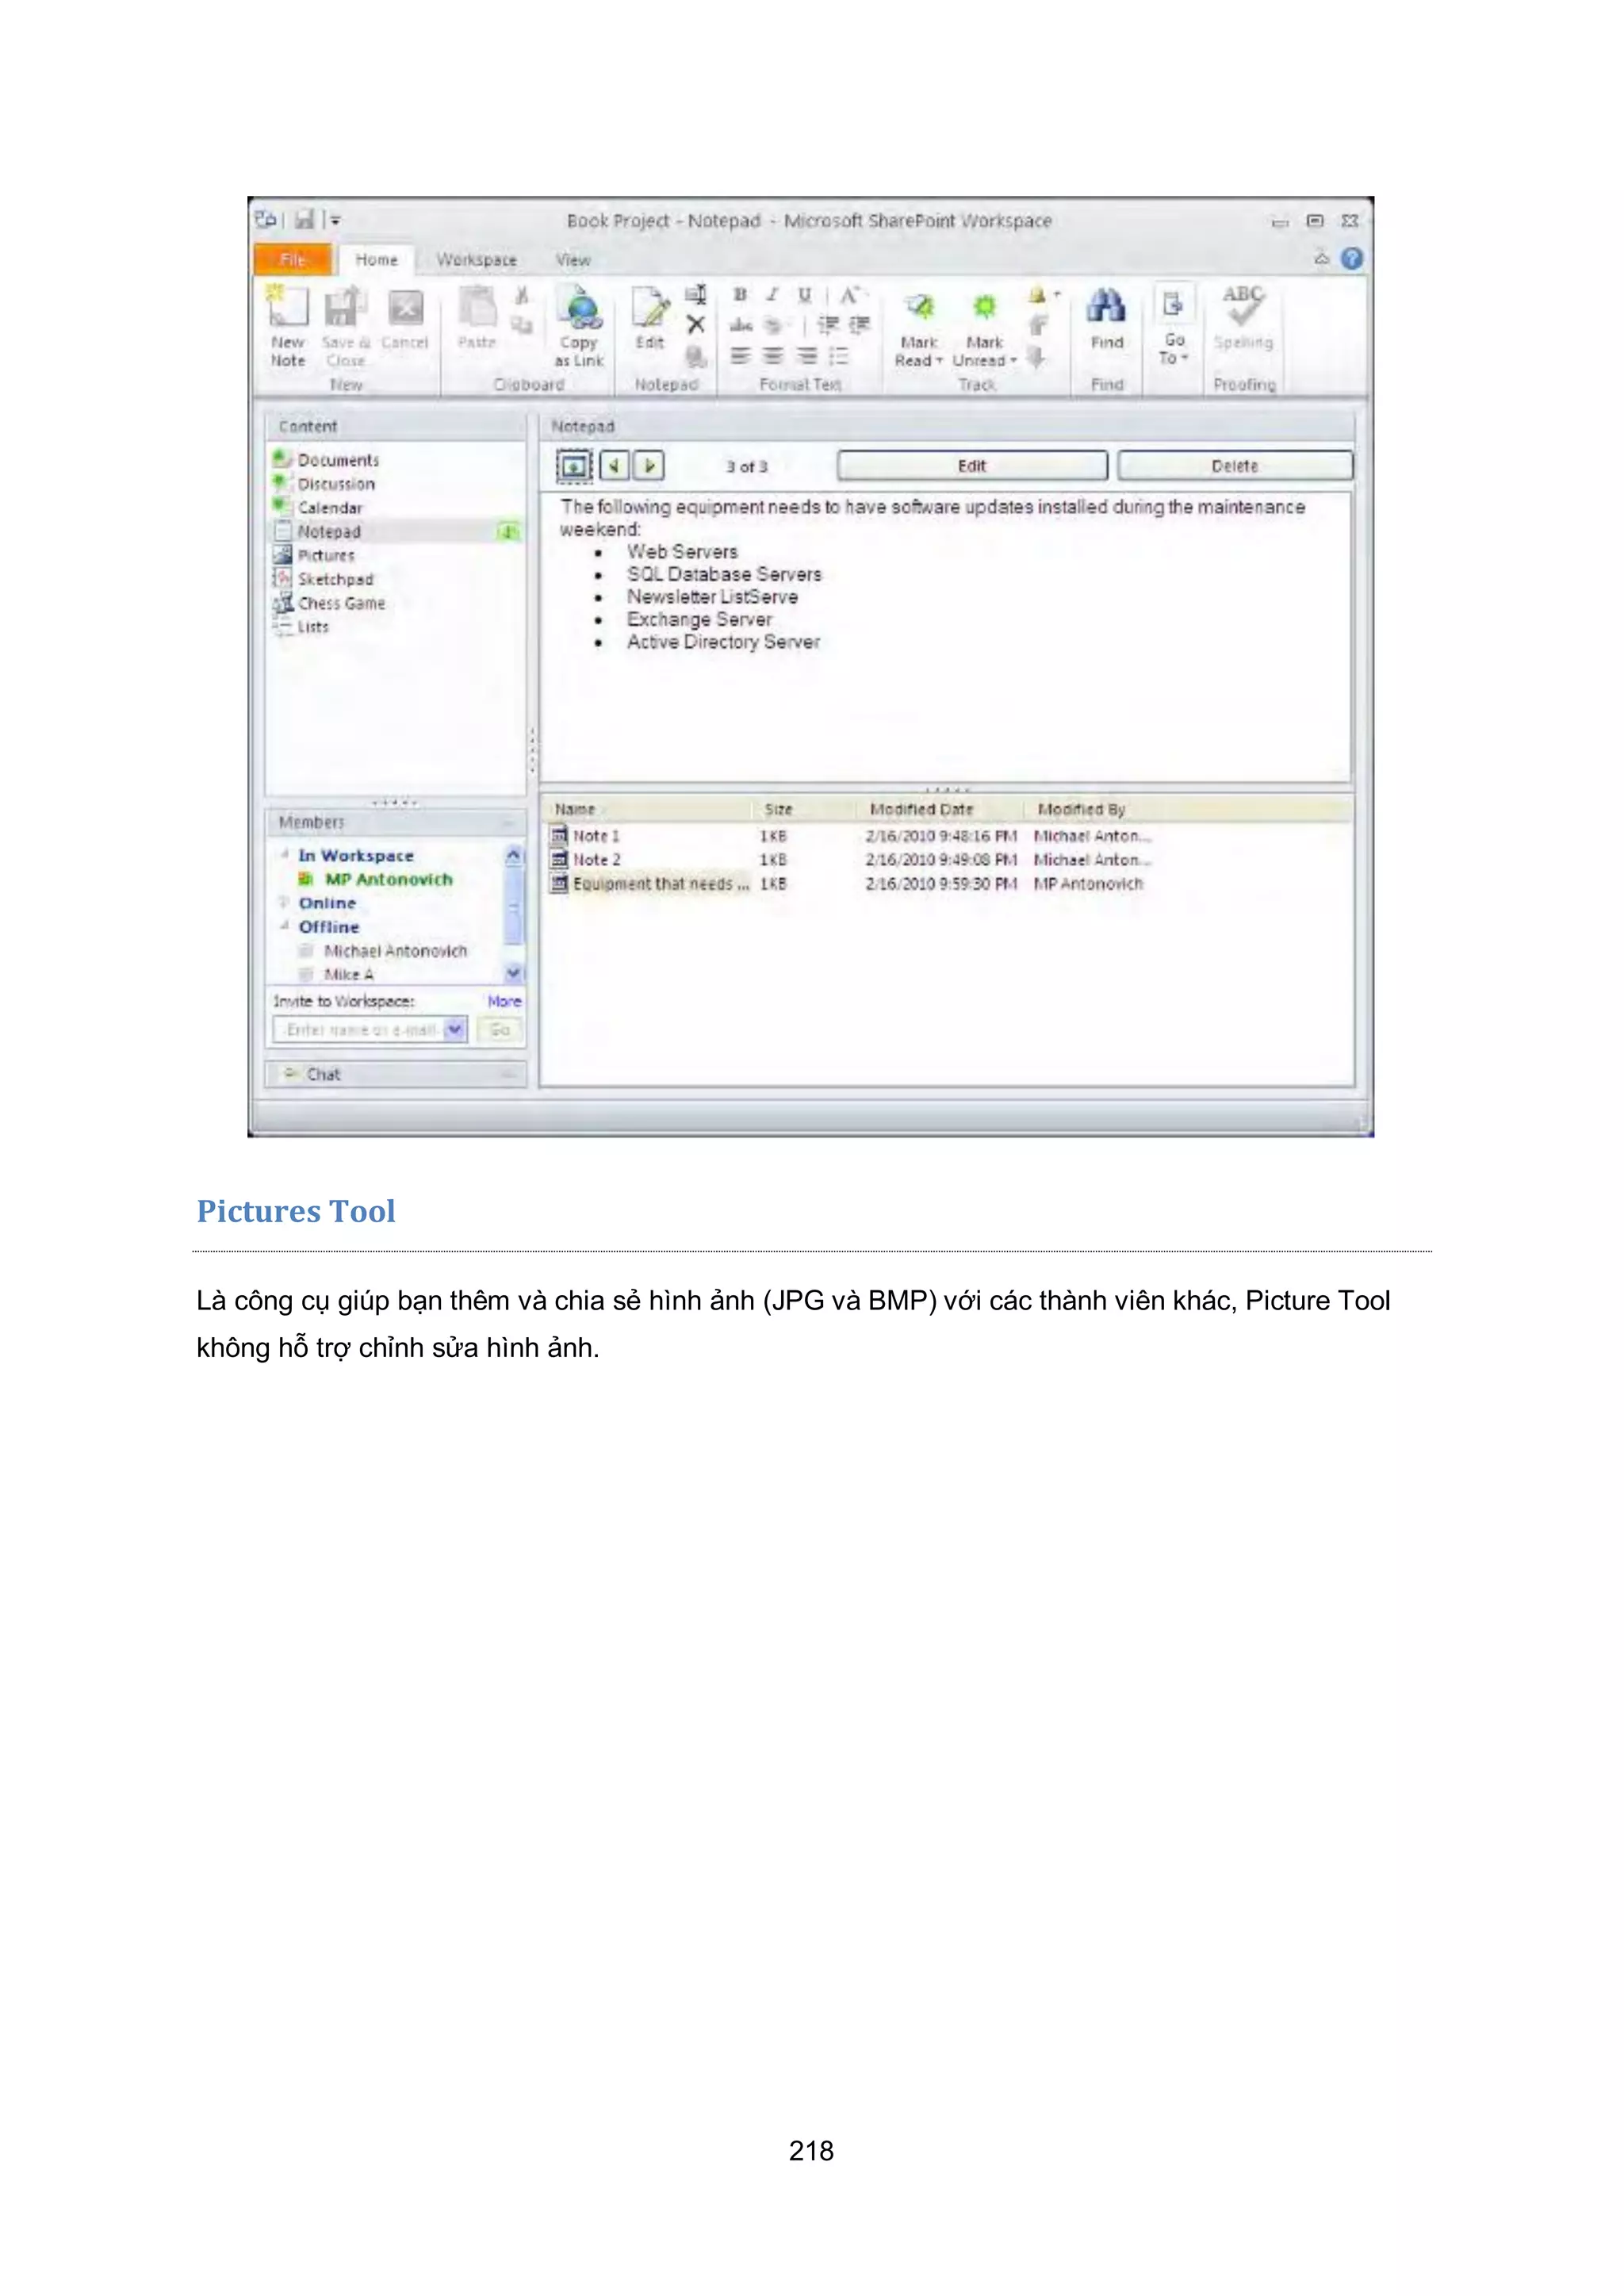Viewport: 1624px width, 2296px height.
Task: Open invite name combo box arrow
Action: 455,1029
